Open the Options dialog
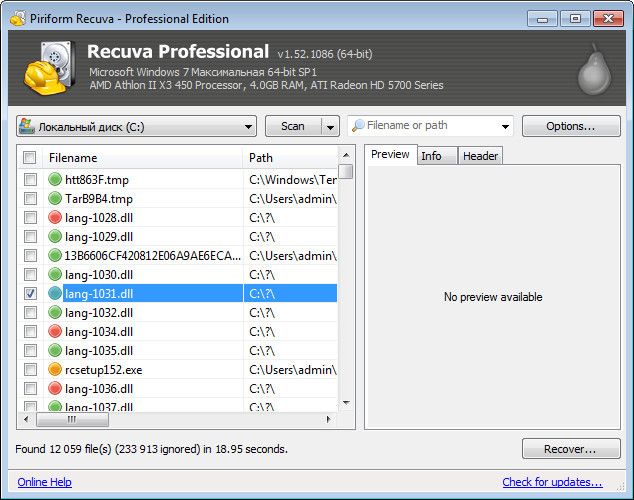 tap(571, 126)
